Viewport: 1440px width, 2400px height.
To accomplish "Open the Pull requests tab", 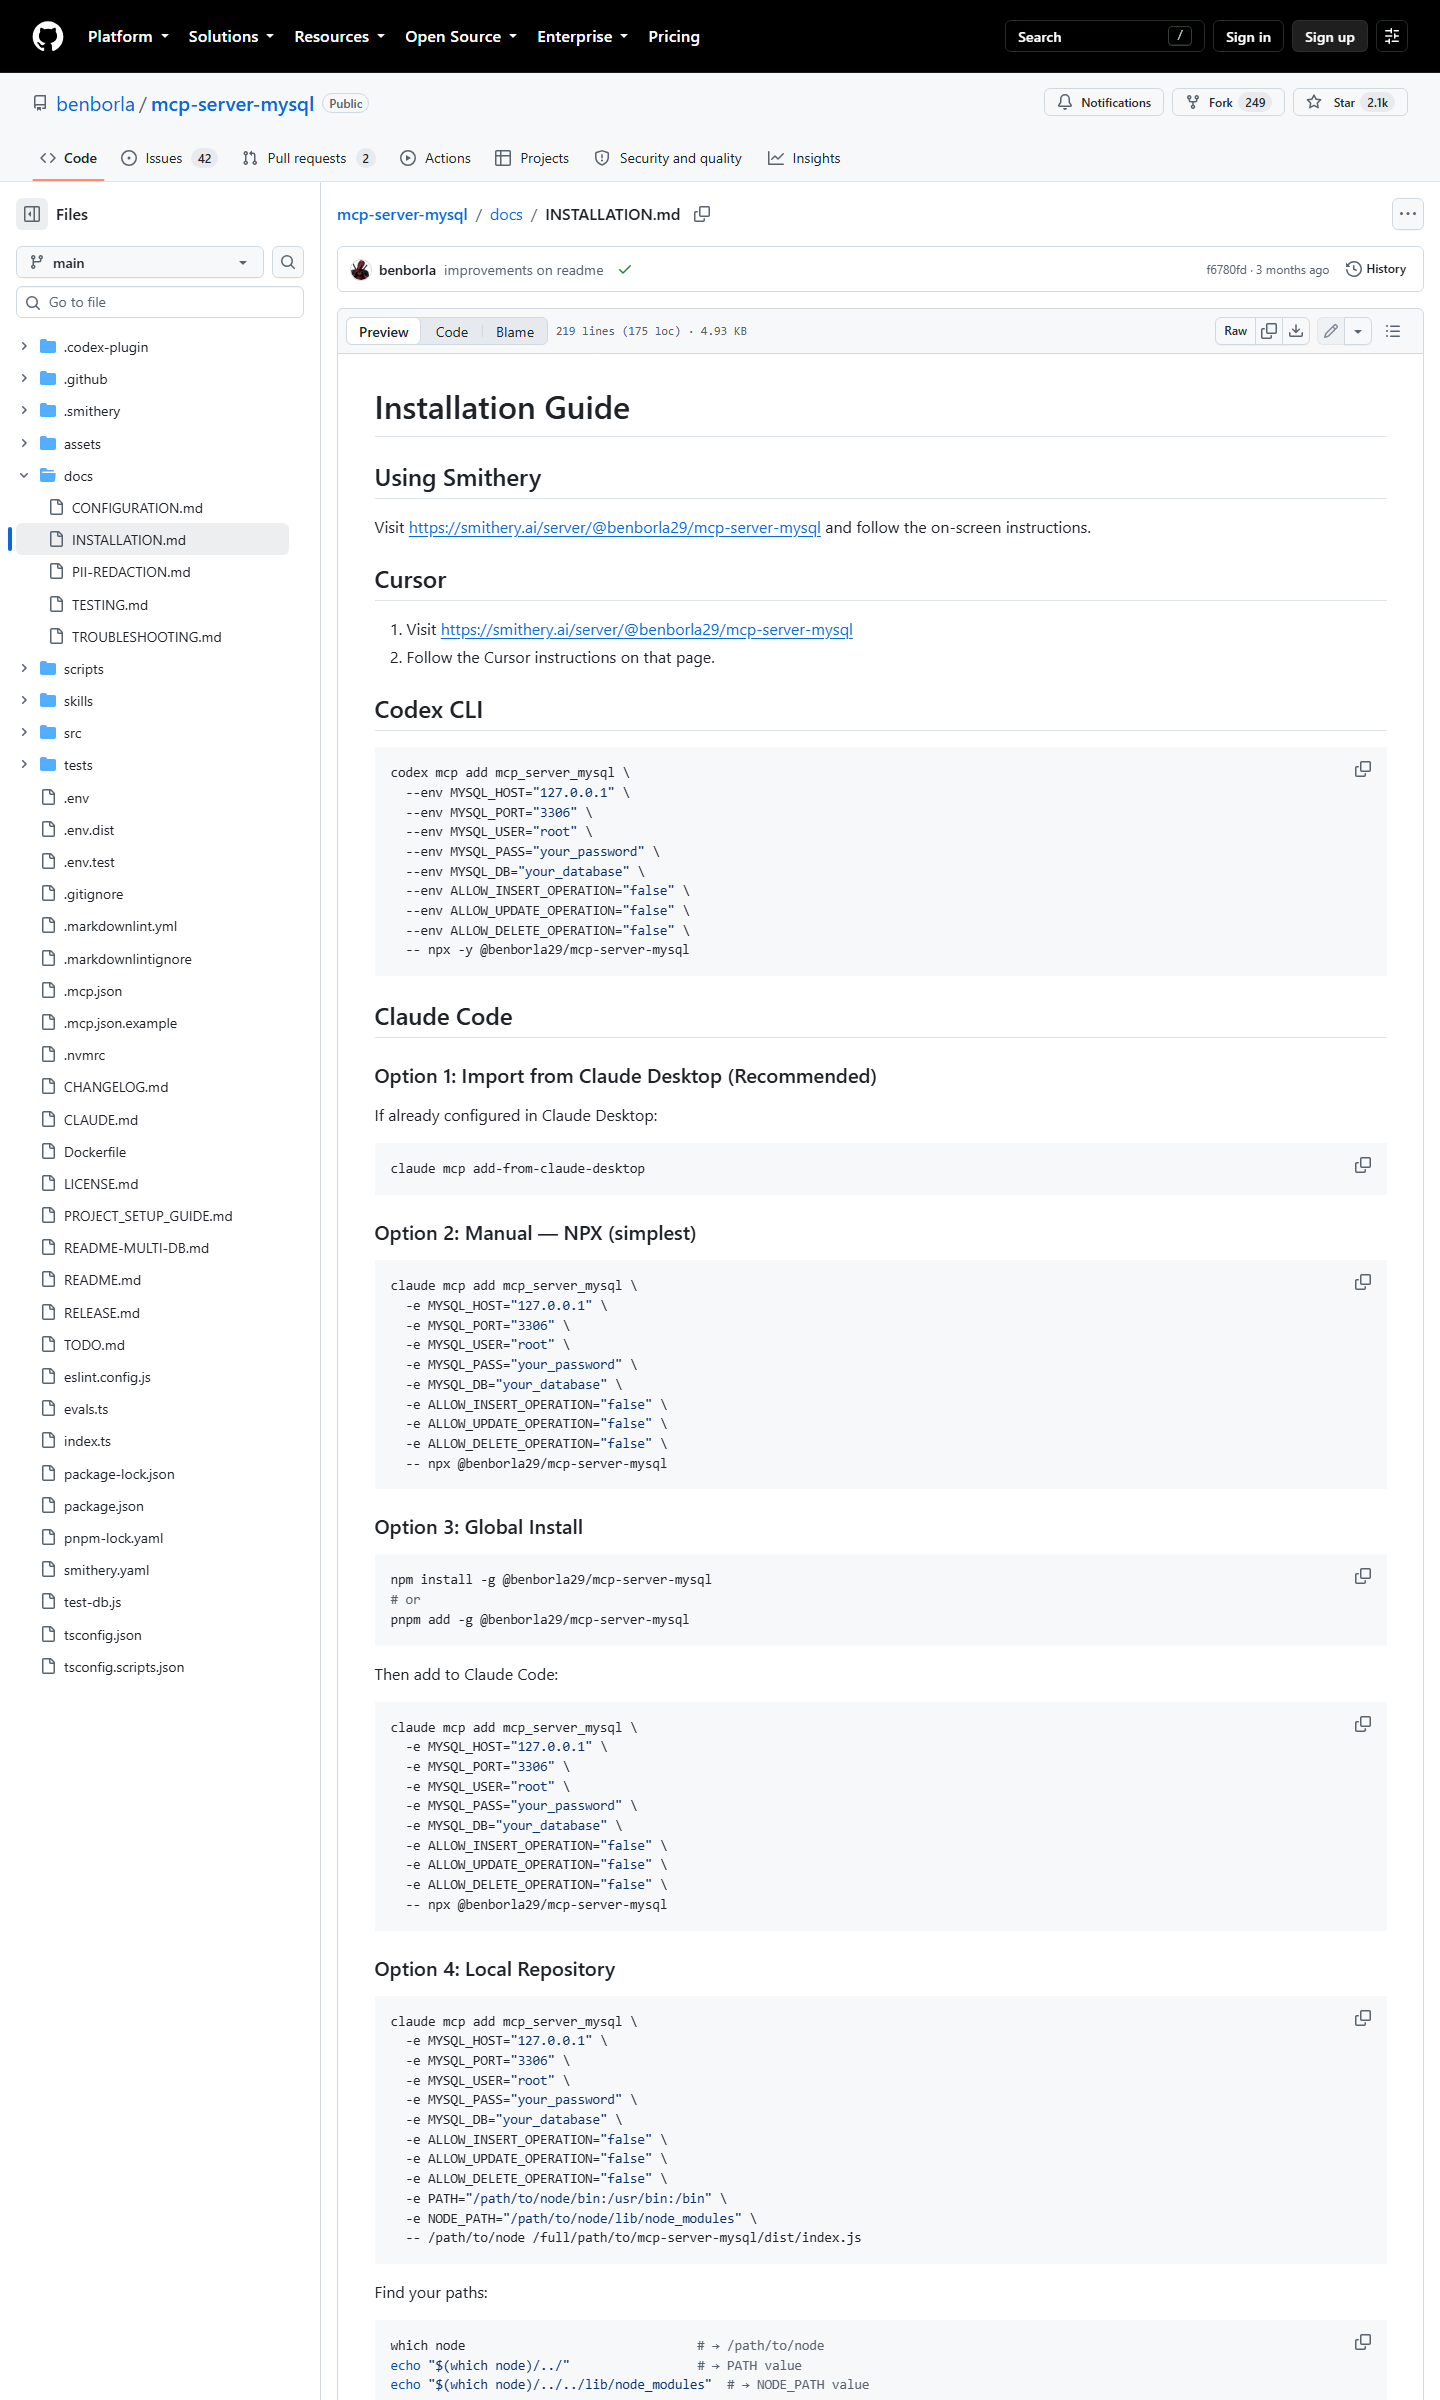I will 308,158.
